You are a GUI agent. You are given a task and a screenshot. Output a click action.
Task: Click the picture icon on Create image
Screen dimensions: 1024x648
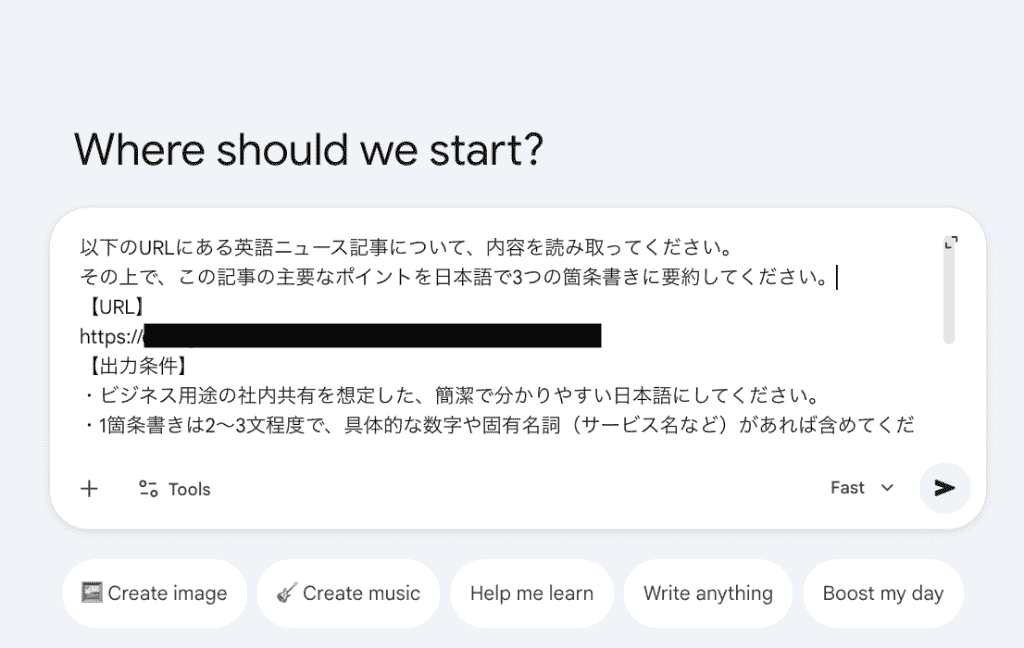pyautogui.click(x=93, y=593)
